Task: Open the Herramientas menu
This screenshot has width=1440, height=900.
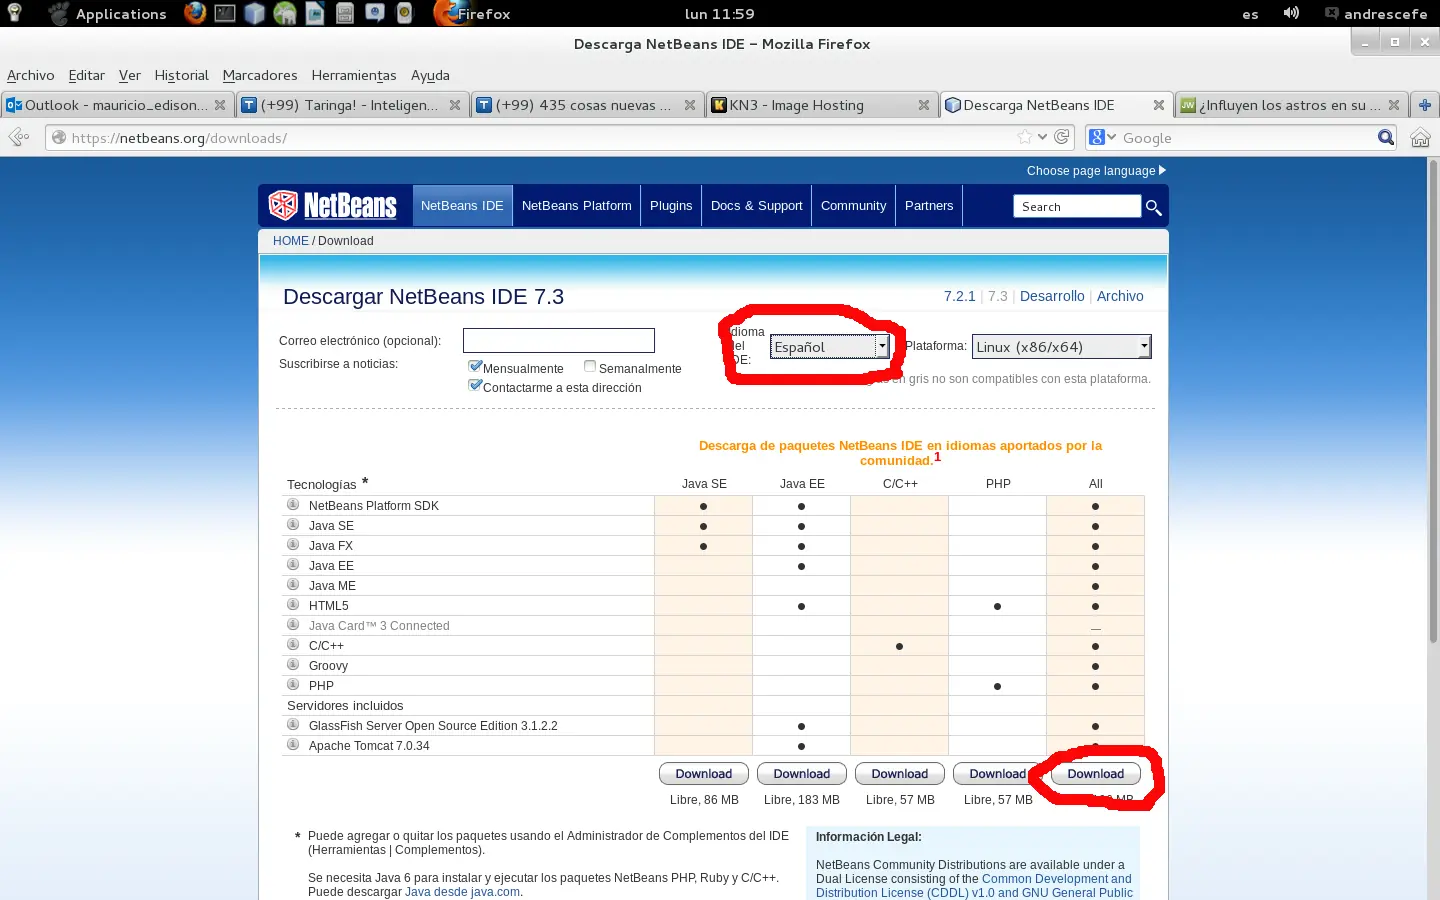Action: pos(354,75)
